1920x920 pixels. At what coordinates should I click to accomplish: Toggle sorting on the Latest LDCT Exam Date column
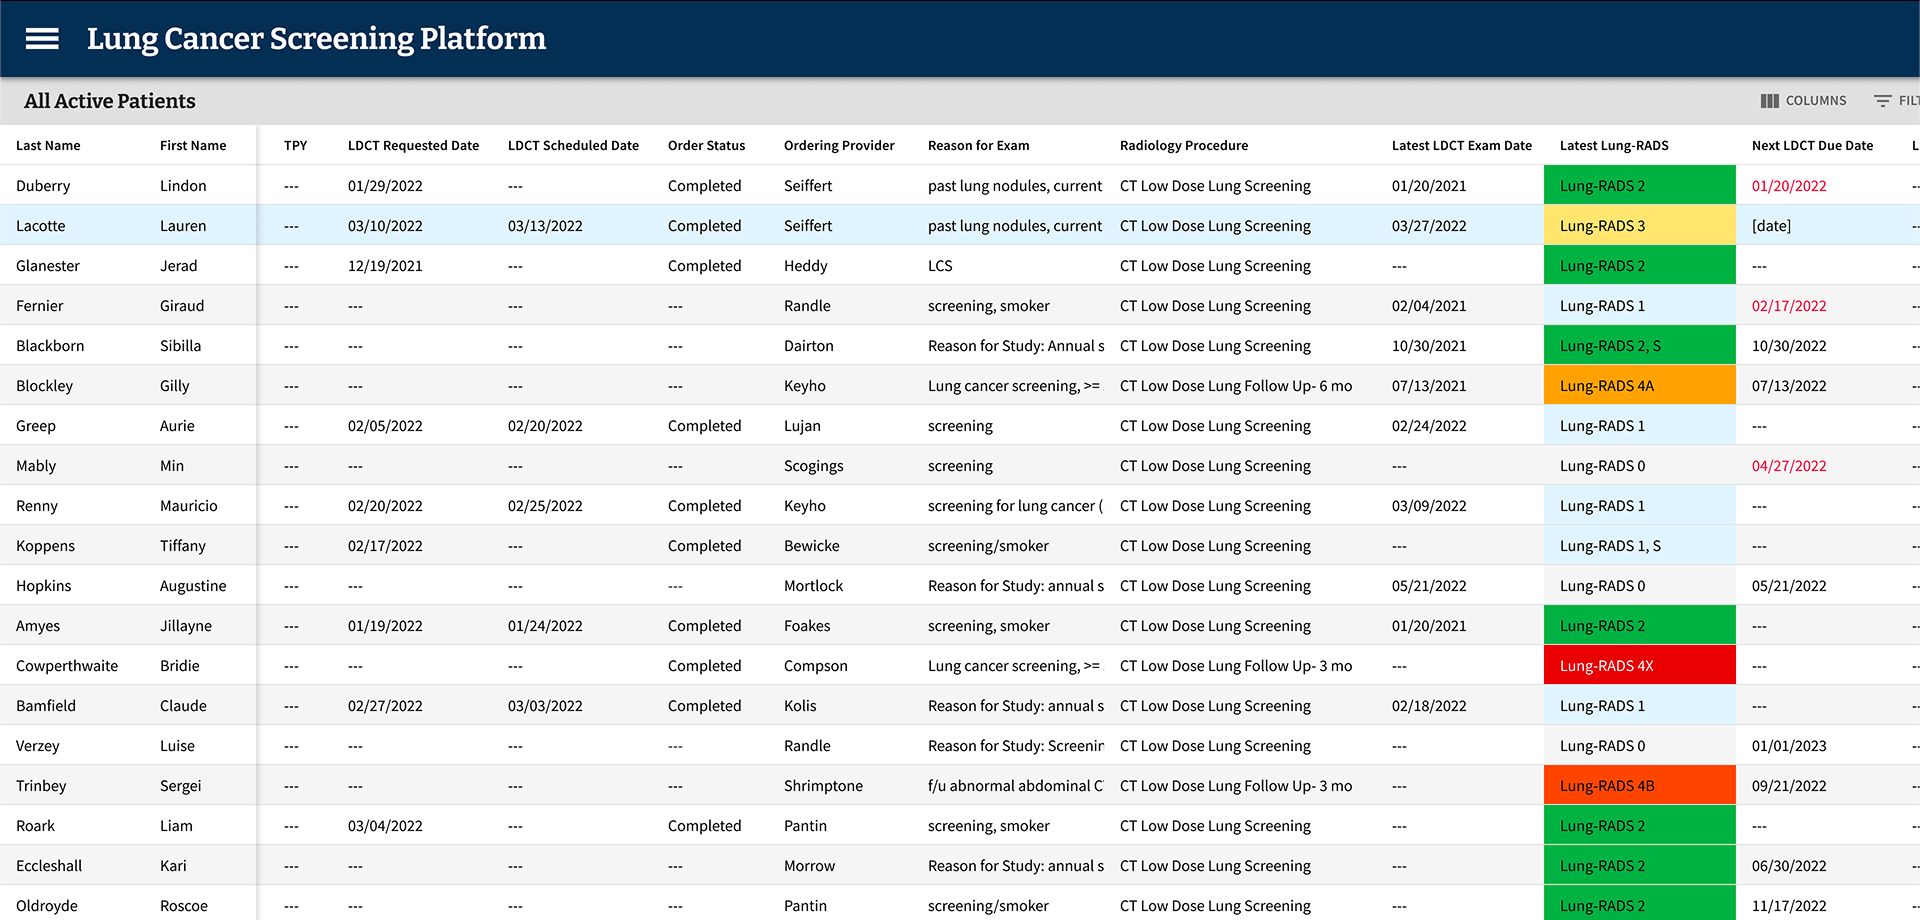click(1461, 145)
